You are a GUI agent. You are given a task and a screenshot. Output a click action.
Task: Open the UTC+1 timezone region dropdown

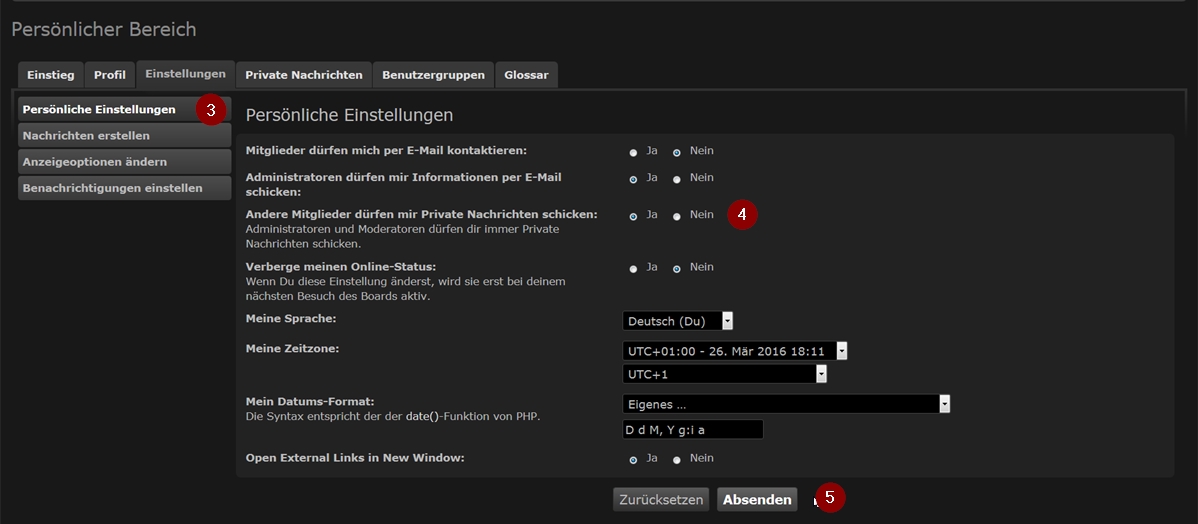(725, 374)
